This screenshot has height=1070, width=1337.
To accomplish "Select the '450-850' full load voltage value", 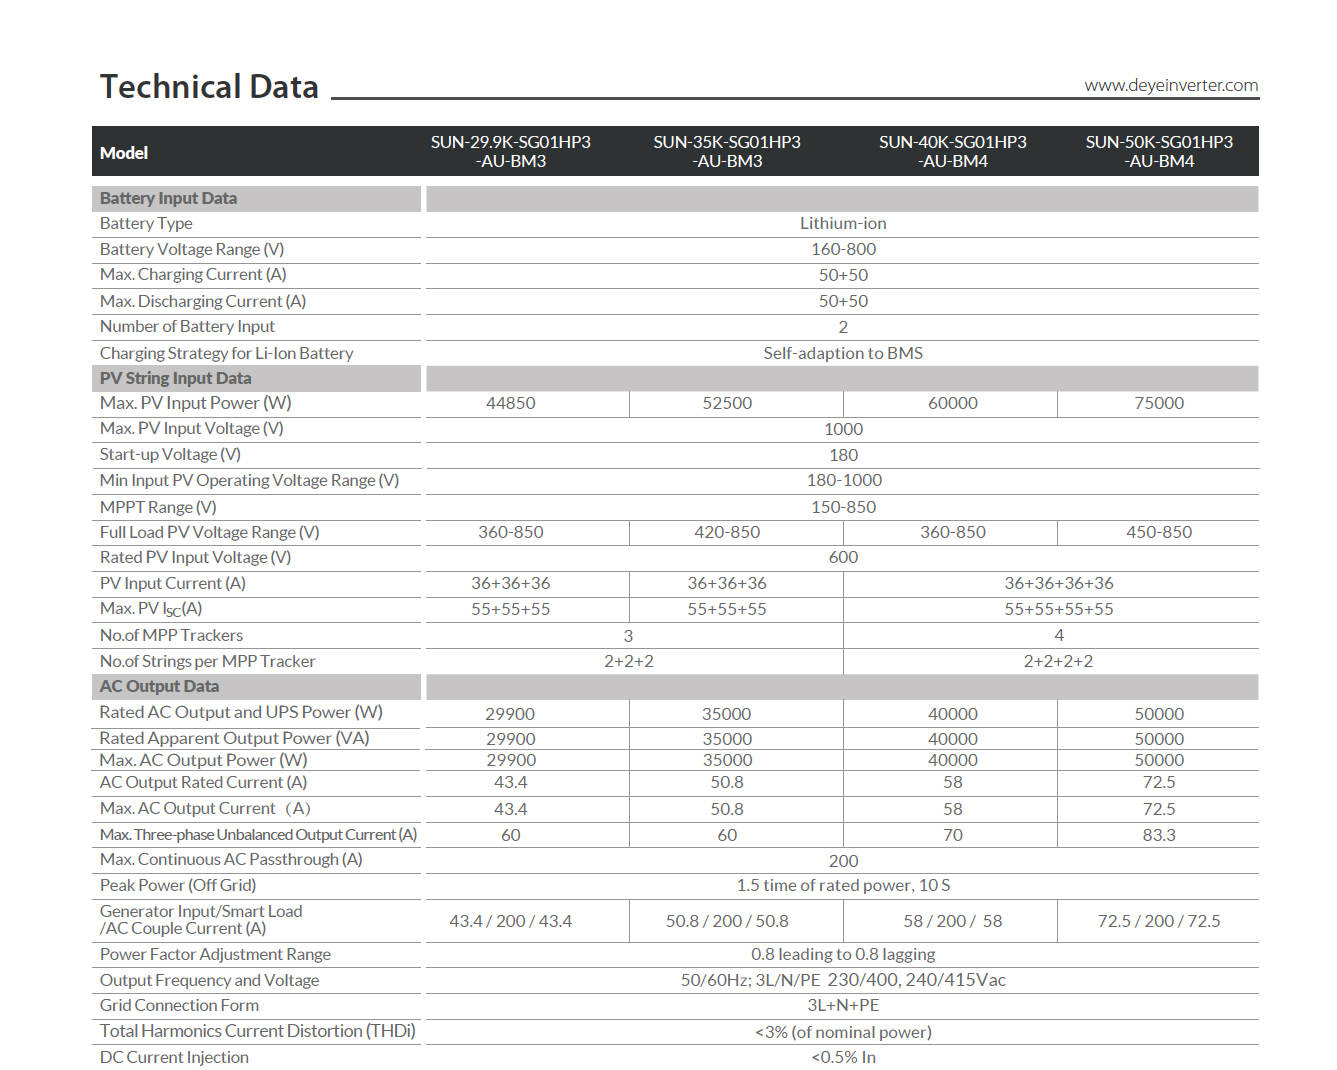I will pyautogui.click(x=1159, y=532).
